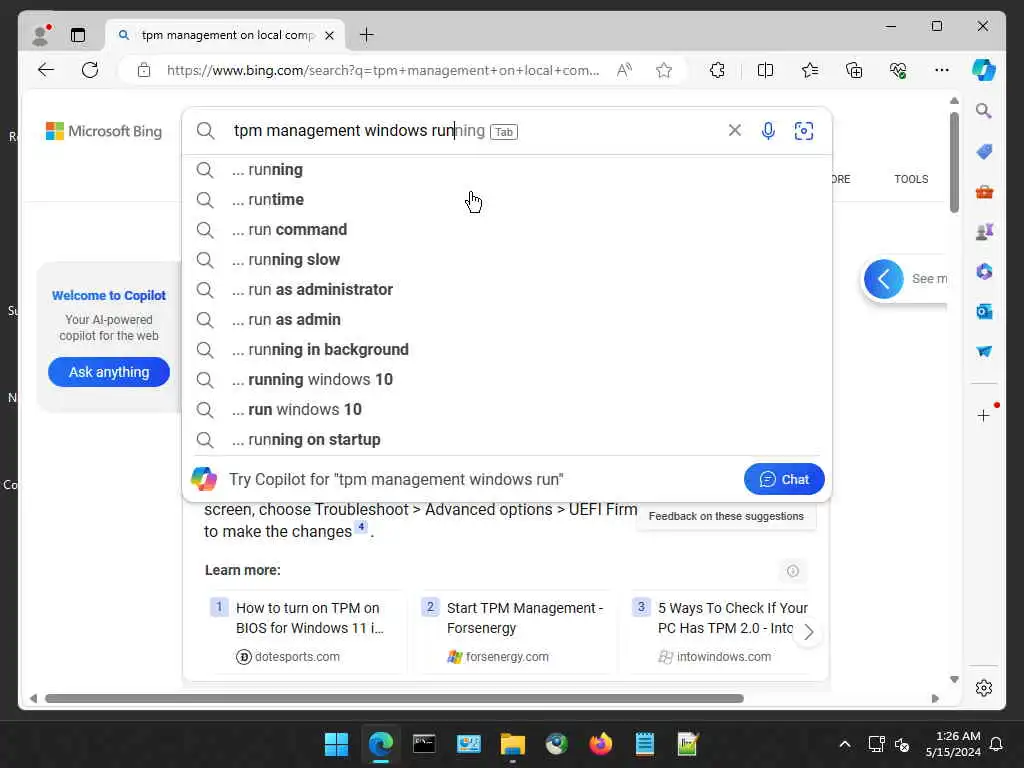The width and height of the screenshot is (1024, 768).
Task: Show hidden system tray icons
Action: pos(844,744)
